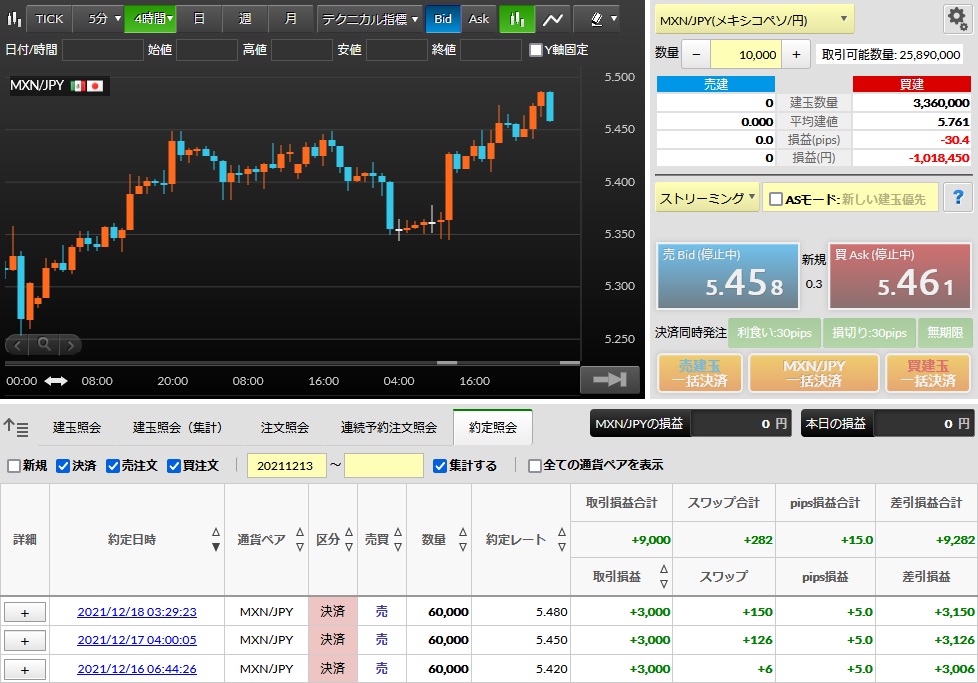Screen dimensions: 978x683
Task: Sort table by 約定レート column
Action: pos(562,540)
